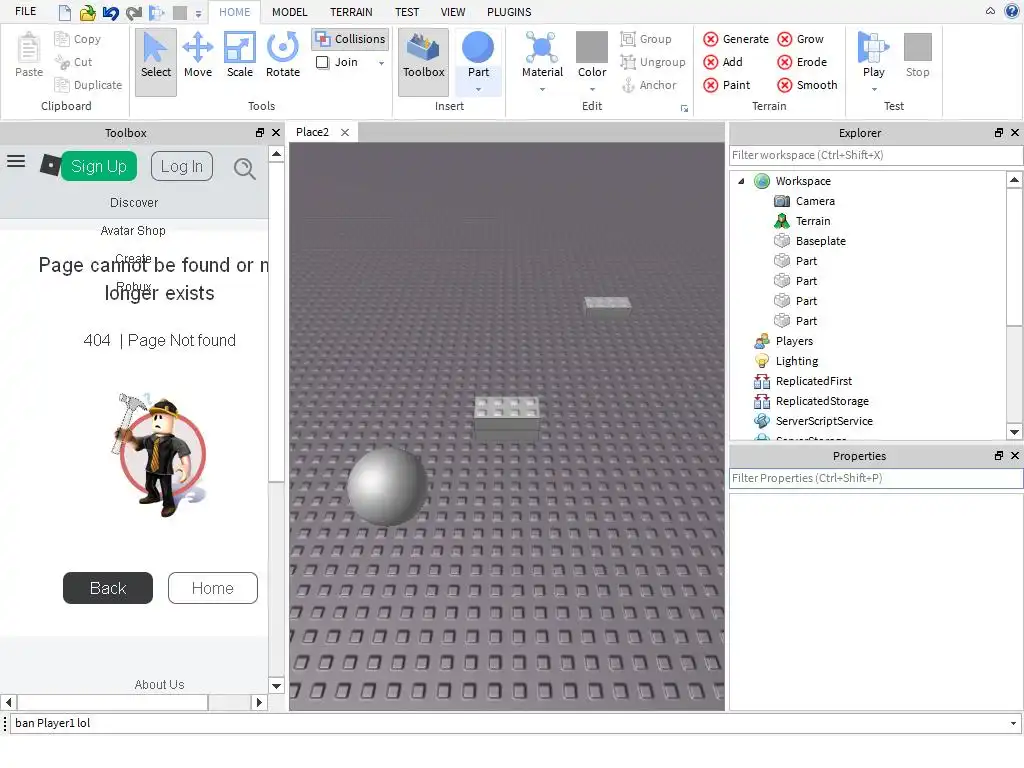Click Paste in Clipboard group
Viewport: 1024px width, 768px height.
[29, 56]
